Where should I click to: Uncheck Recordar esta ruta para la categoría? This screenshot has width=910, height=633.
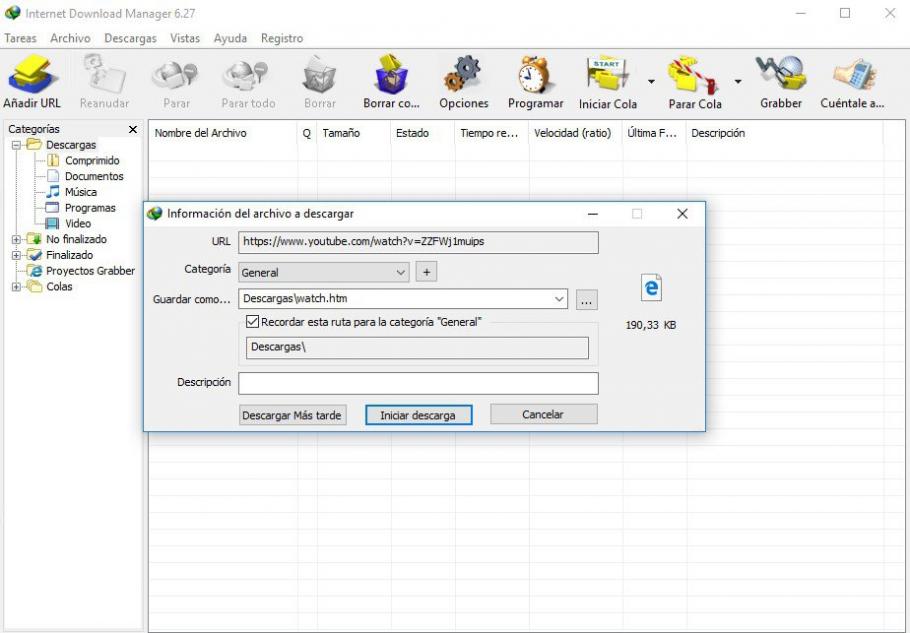pyautogui.click(x=252, y=321)
